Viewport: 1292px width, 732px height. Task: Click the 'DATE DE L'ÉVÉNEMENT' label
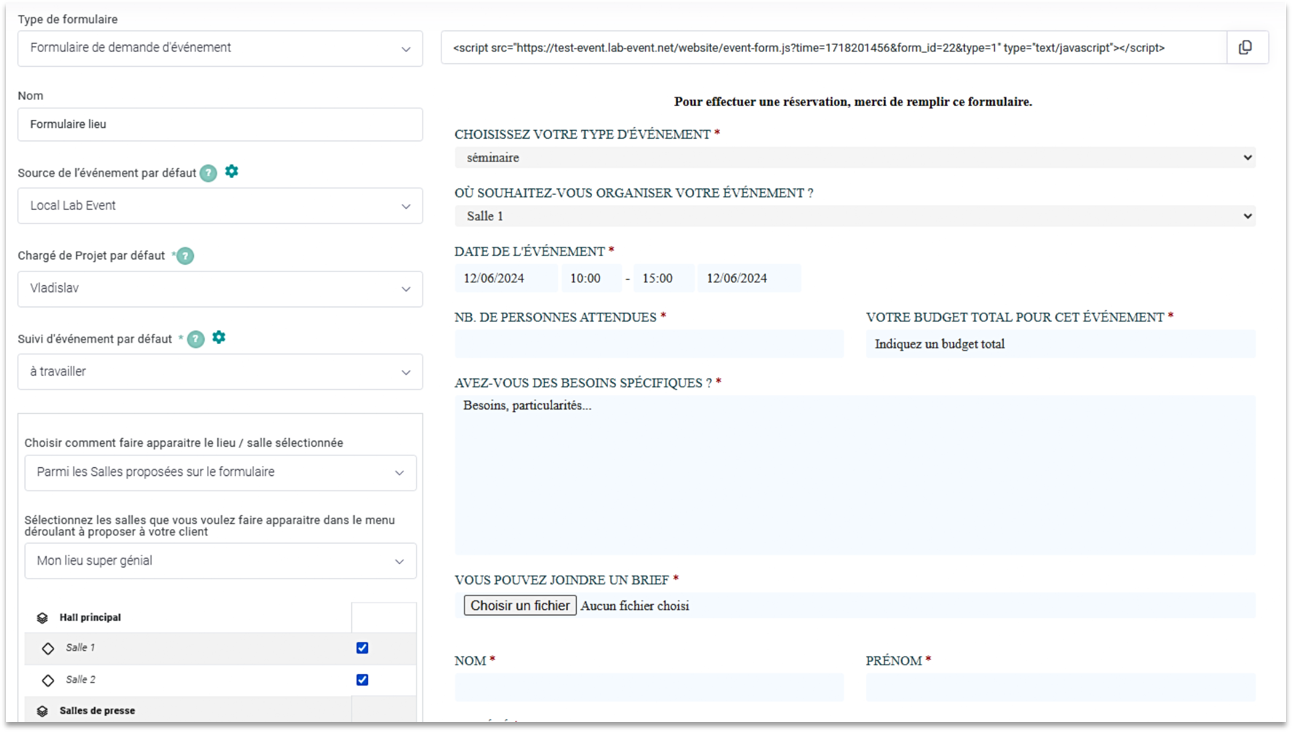tap(530, 252)
